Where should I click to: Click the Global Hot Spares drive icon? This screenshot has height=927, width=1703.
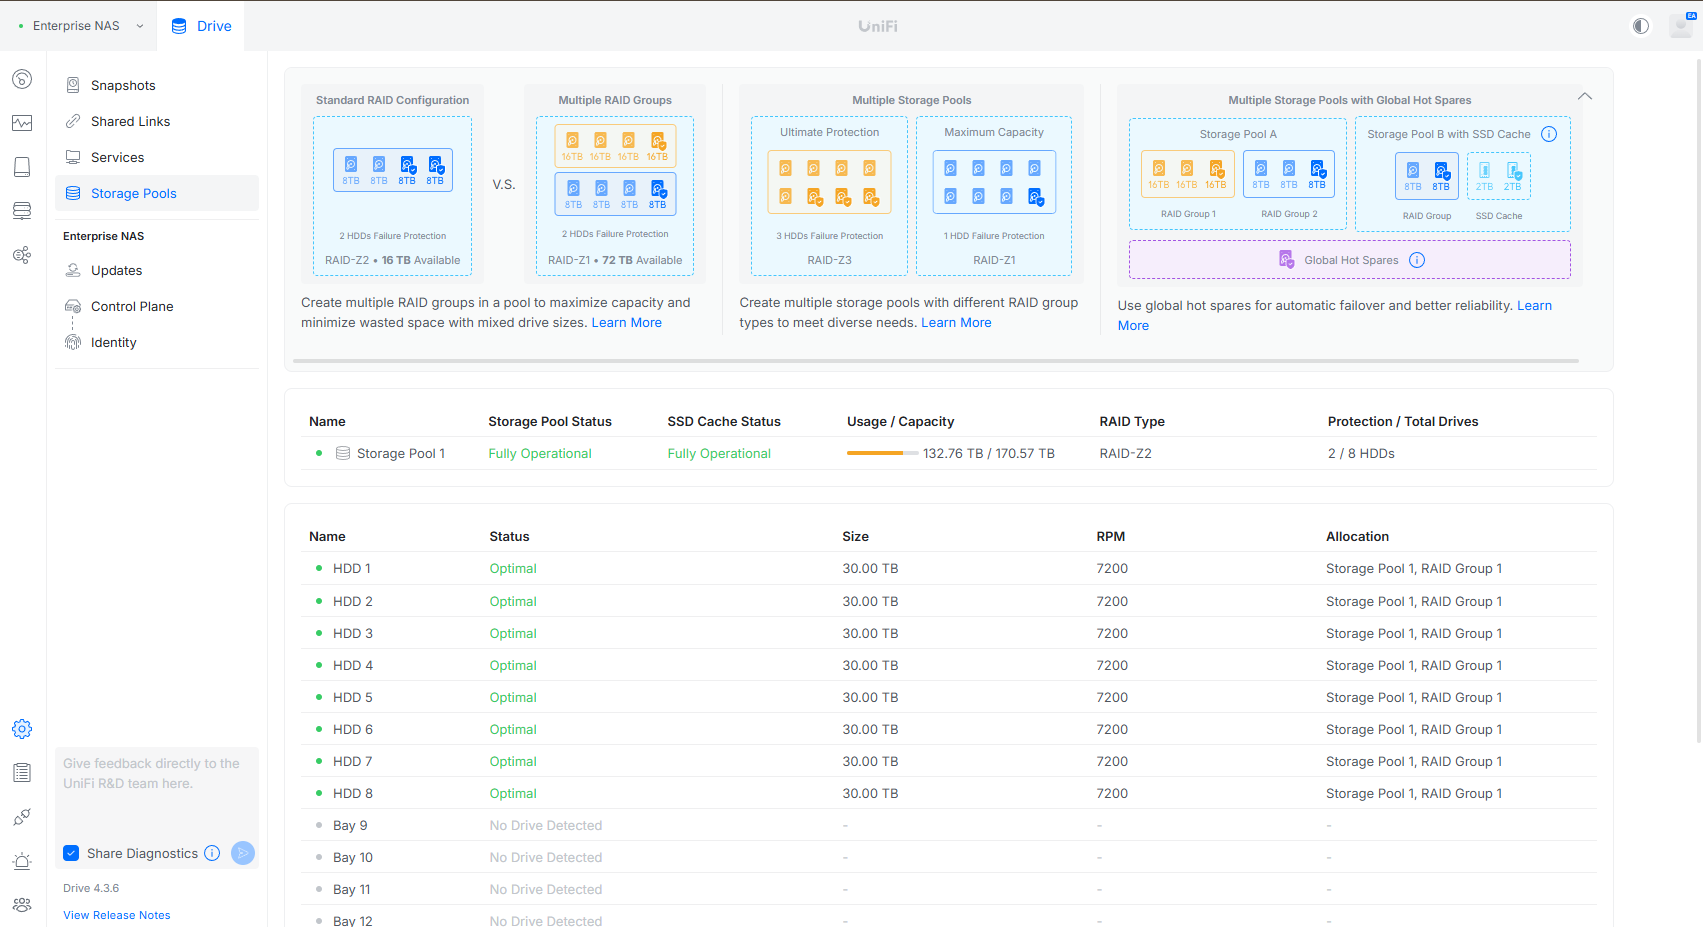coord(1287,260)
